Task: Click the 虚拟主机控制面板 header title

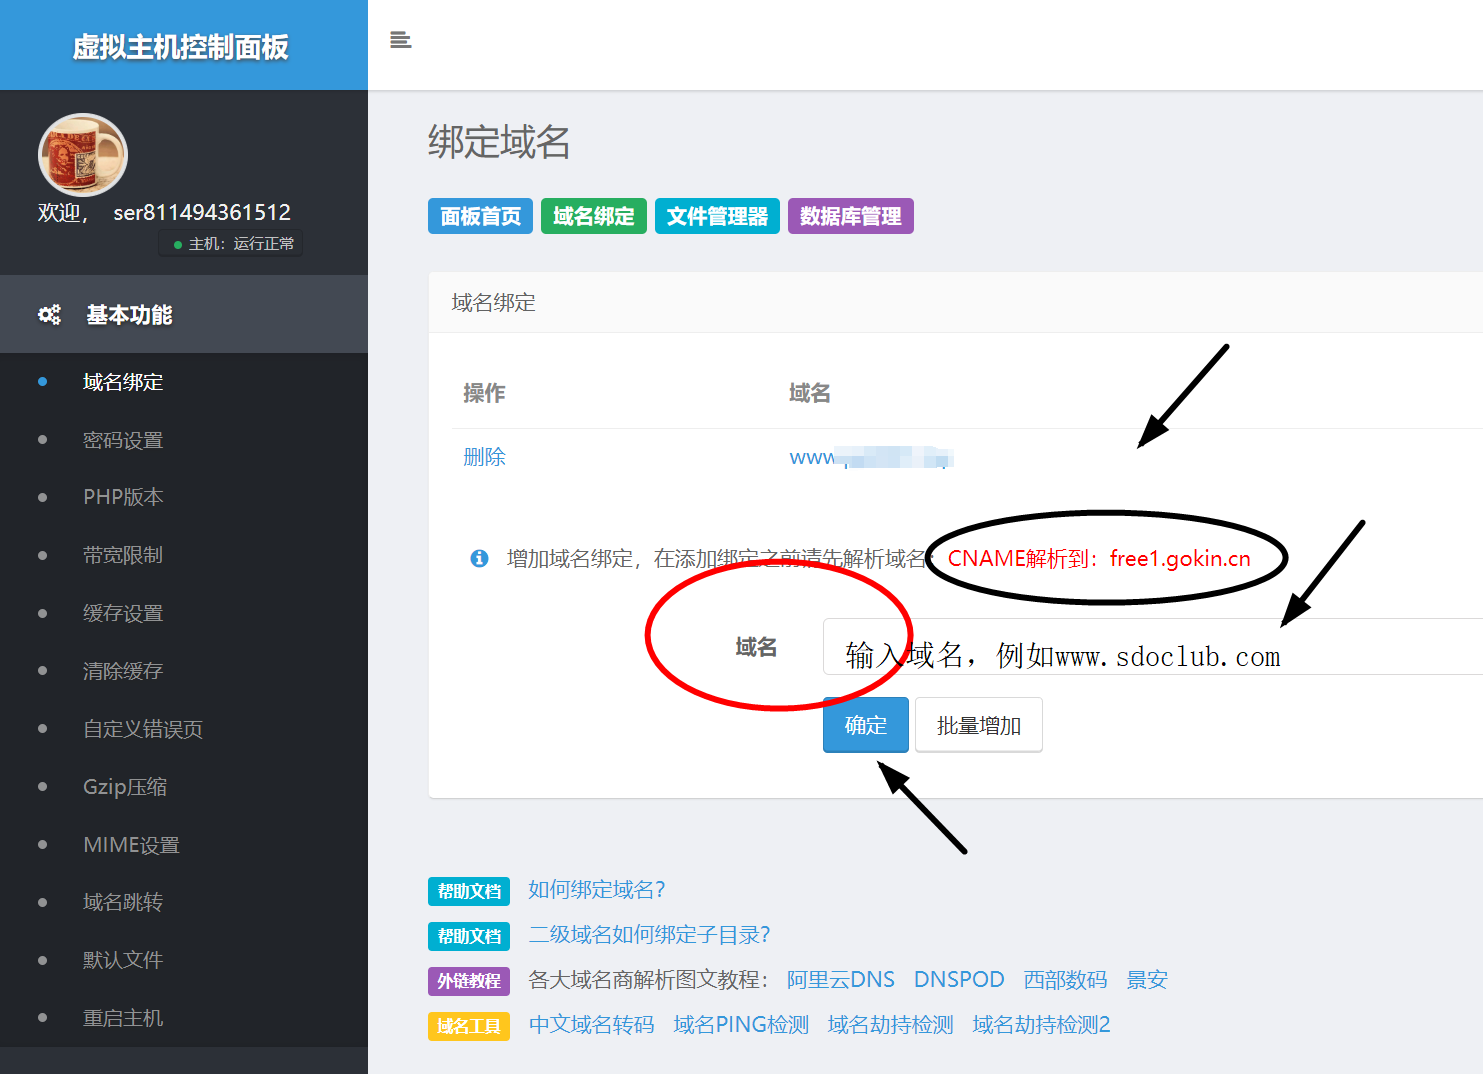Action: coord(181,47)
